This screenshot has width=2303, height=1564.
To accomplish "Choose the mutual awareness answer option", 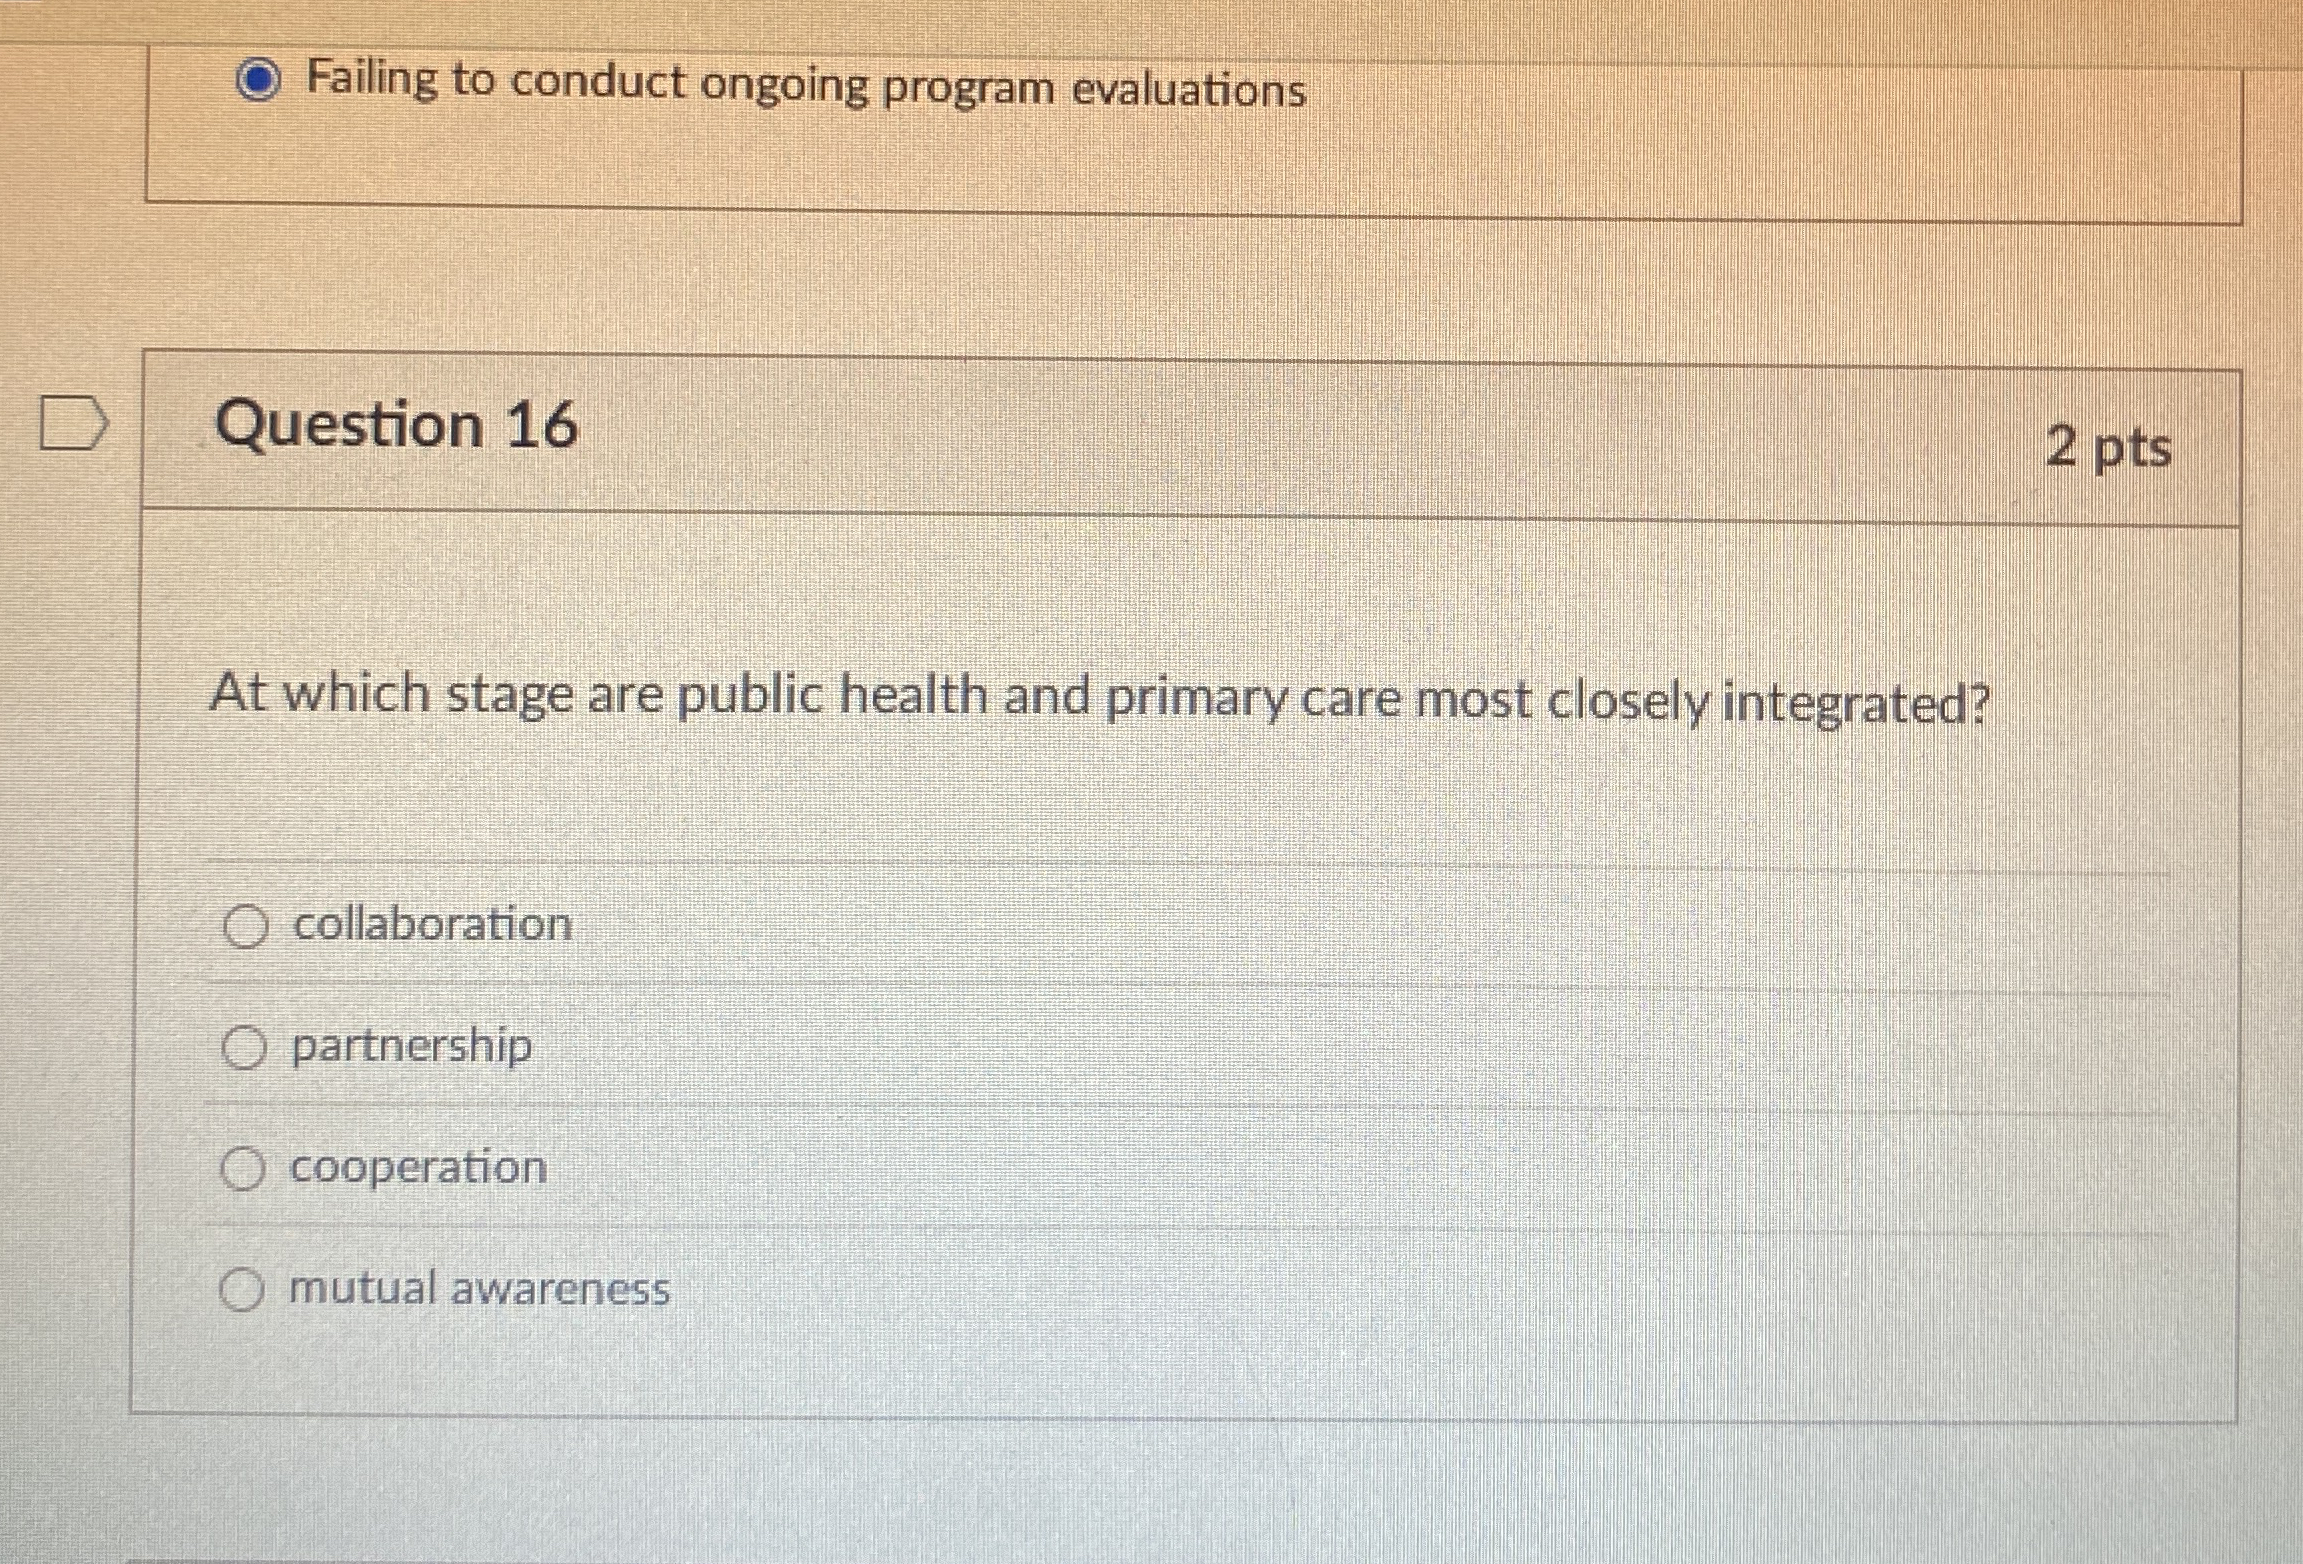I will click(243, 1290).
